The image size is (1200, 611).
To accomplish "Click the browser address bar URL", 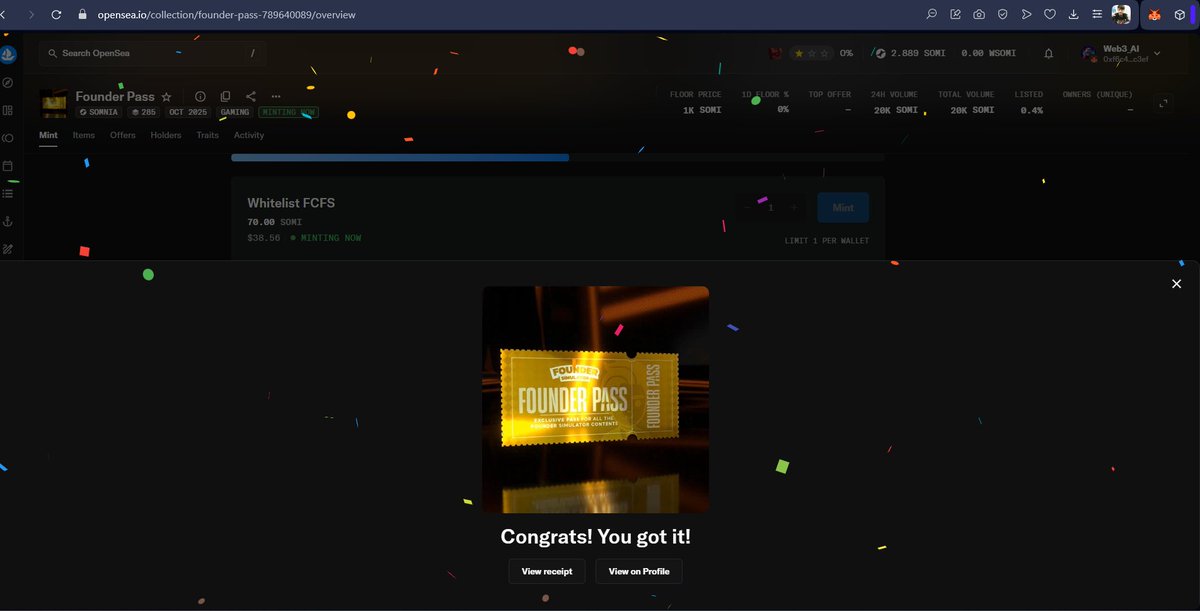I will [226, 15].
